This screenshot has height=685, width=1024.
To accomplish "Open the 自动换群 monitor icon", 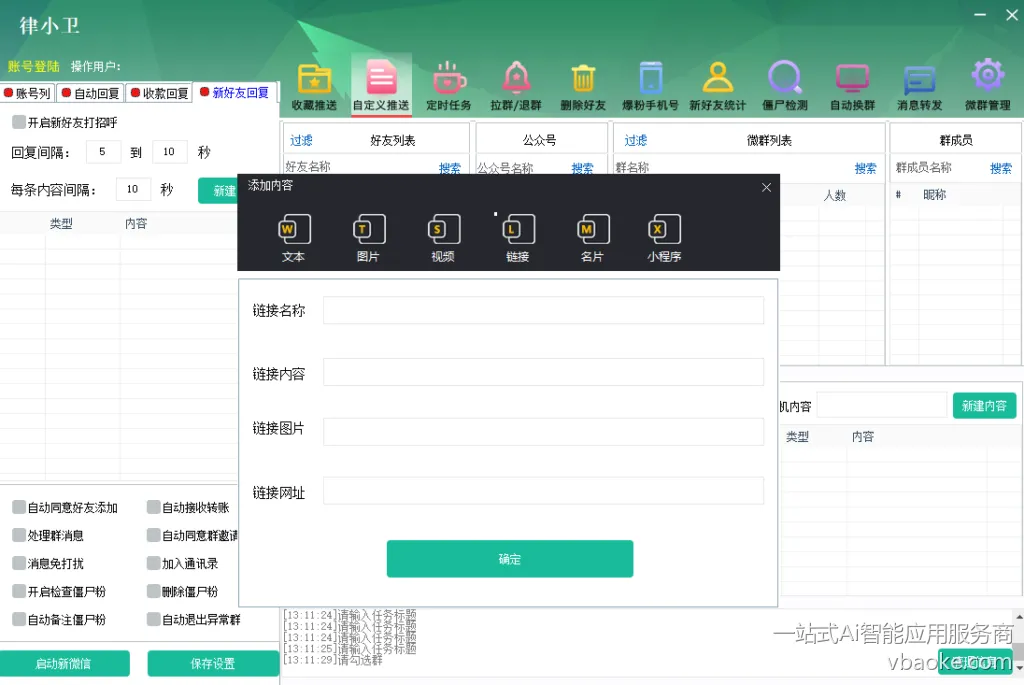I will coord(852,87).
